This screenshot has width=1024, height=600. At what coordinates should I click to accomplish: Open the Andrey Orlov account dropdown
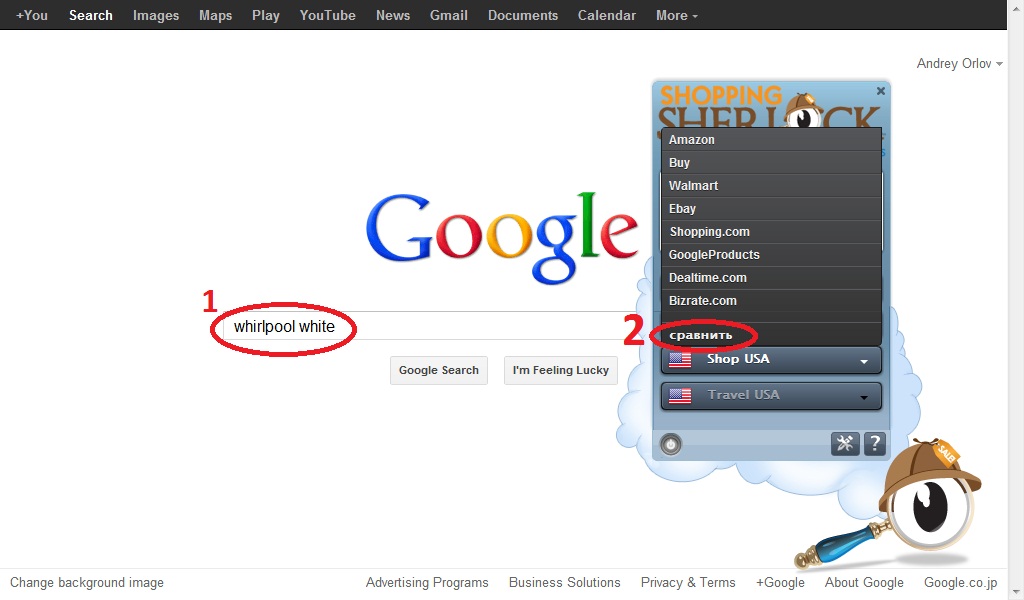pos(959,63)
